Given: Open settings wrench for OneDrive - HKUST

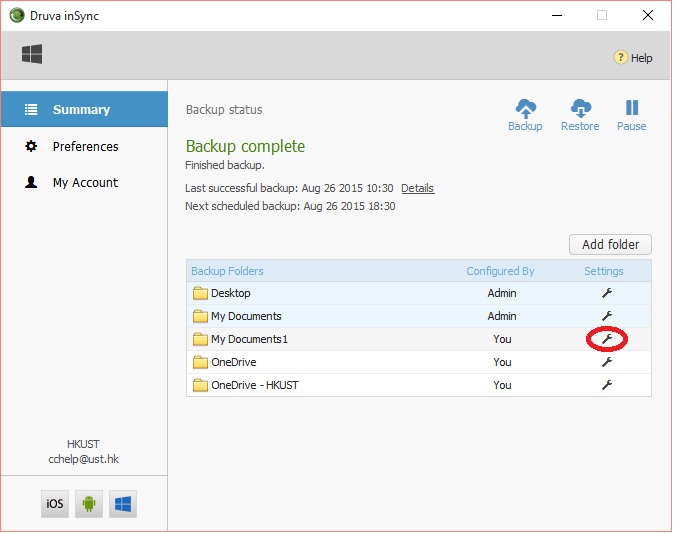Looking at the screenshot, I should click(605, 385).
